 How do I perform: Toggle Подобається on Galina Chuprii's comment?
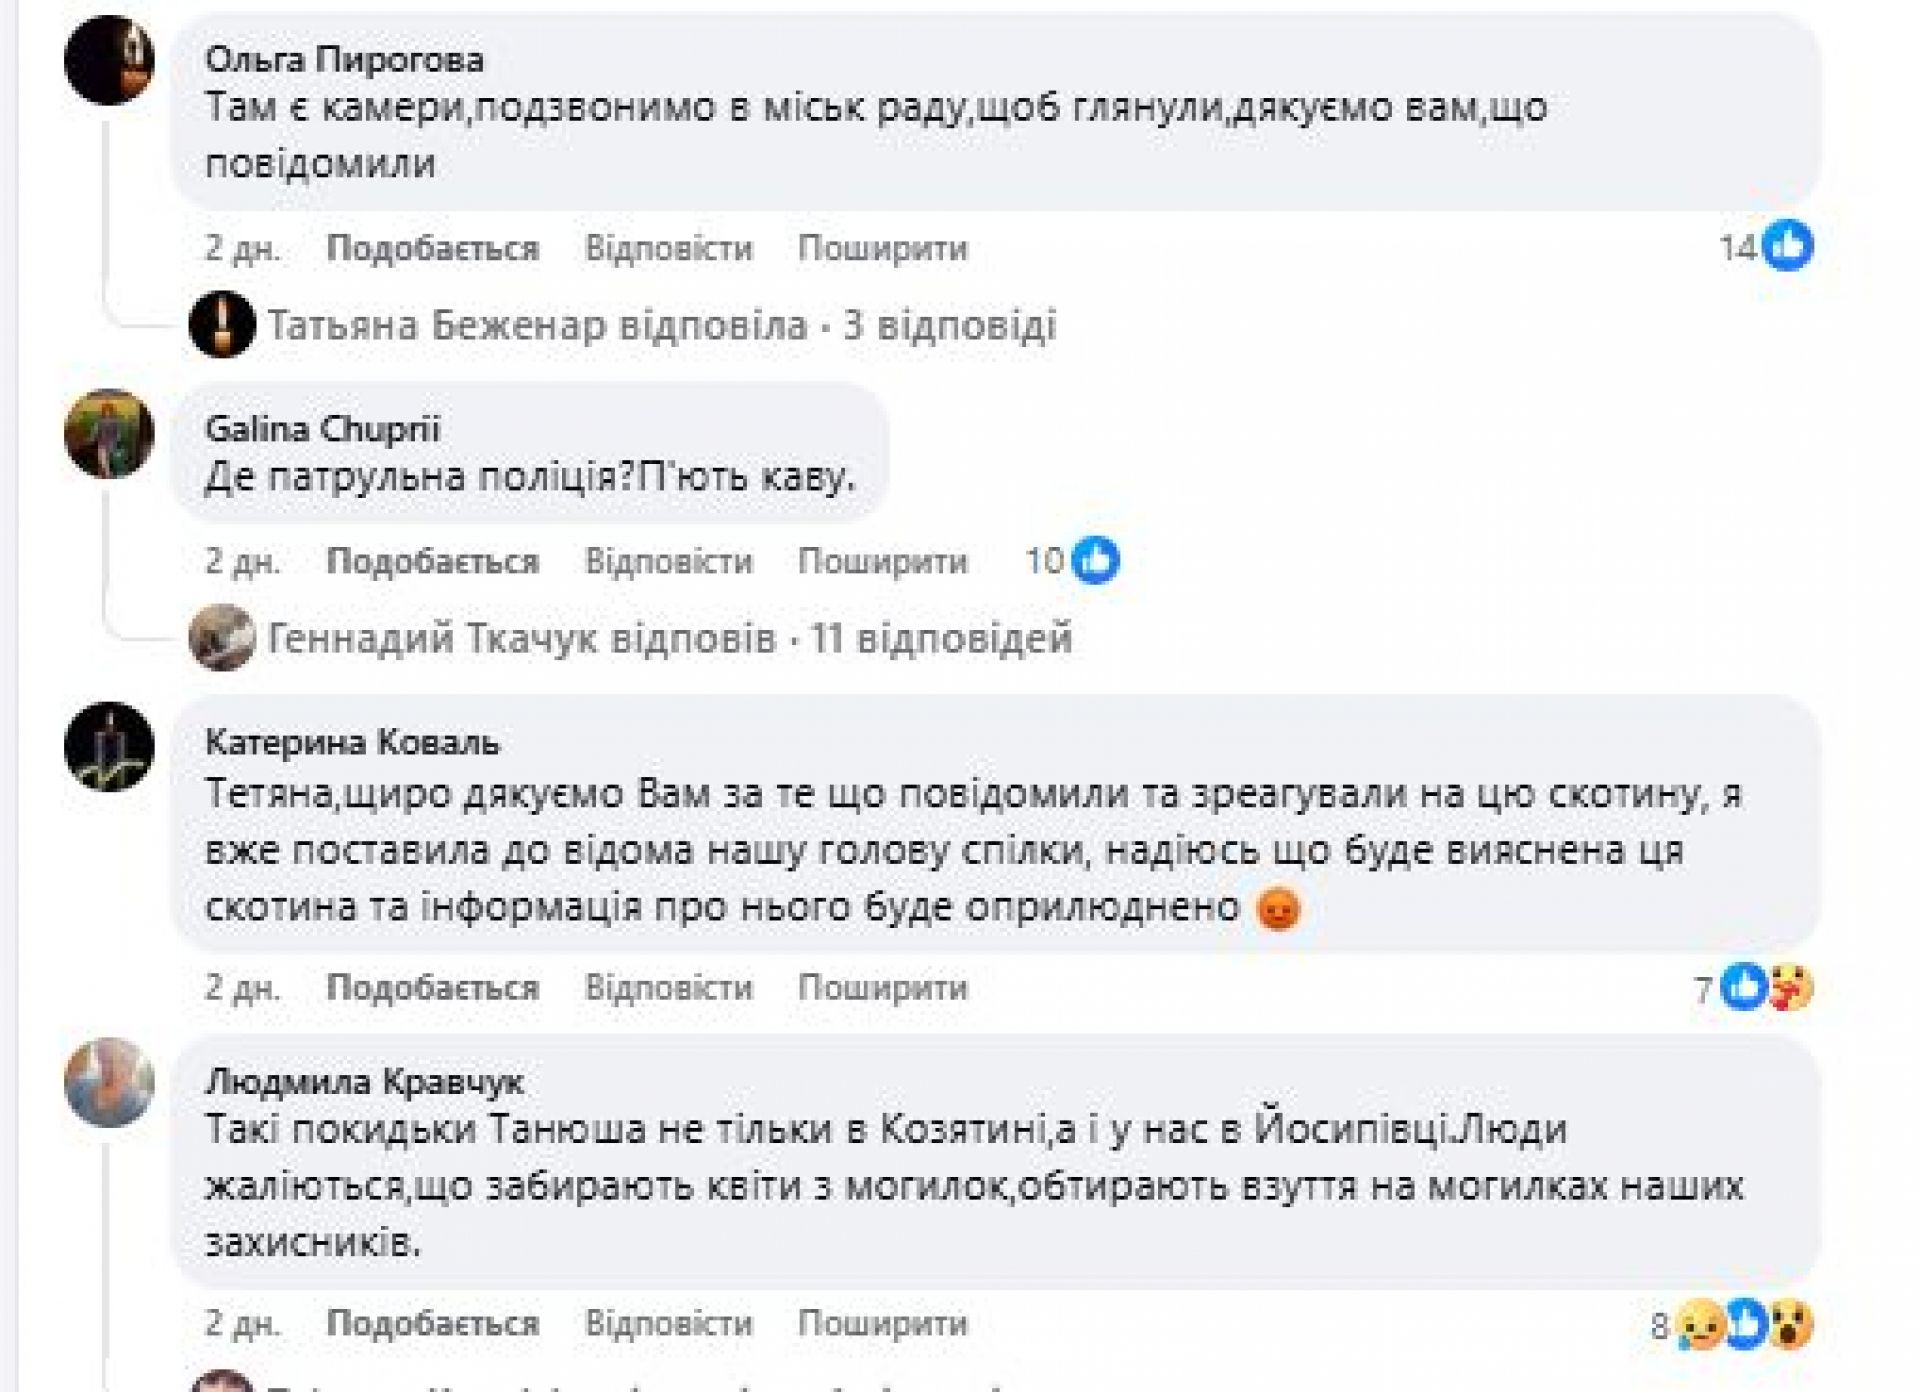(432, 561)
